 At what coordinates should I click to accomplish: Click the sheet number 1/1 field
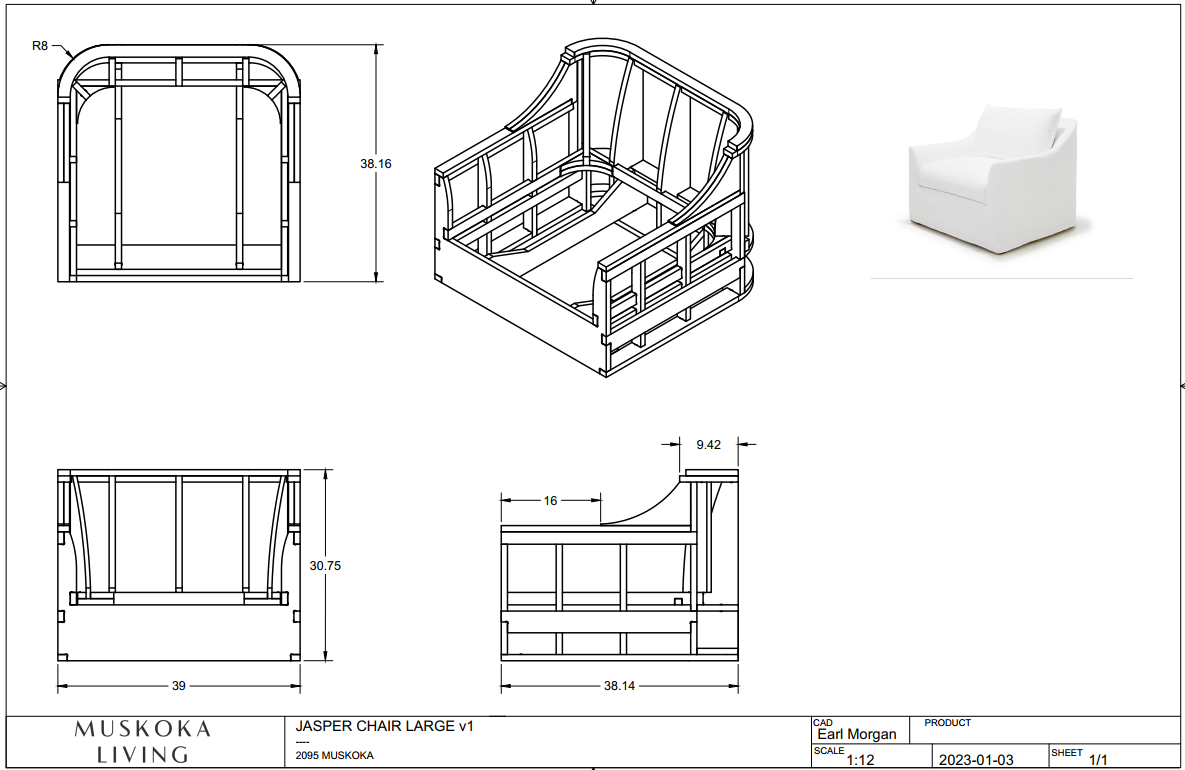pyautogui.click(x=1096, y=759)
